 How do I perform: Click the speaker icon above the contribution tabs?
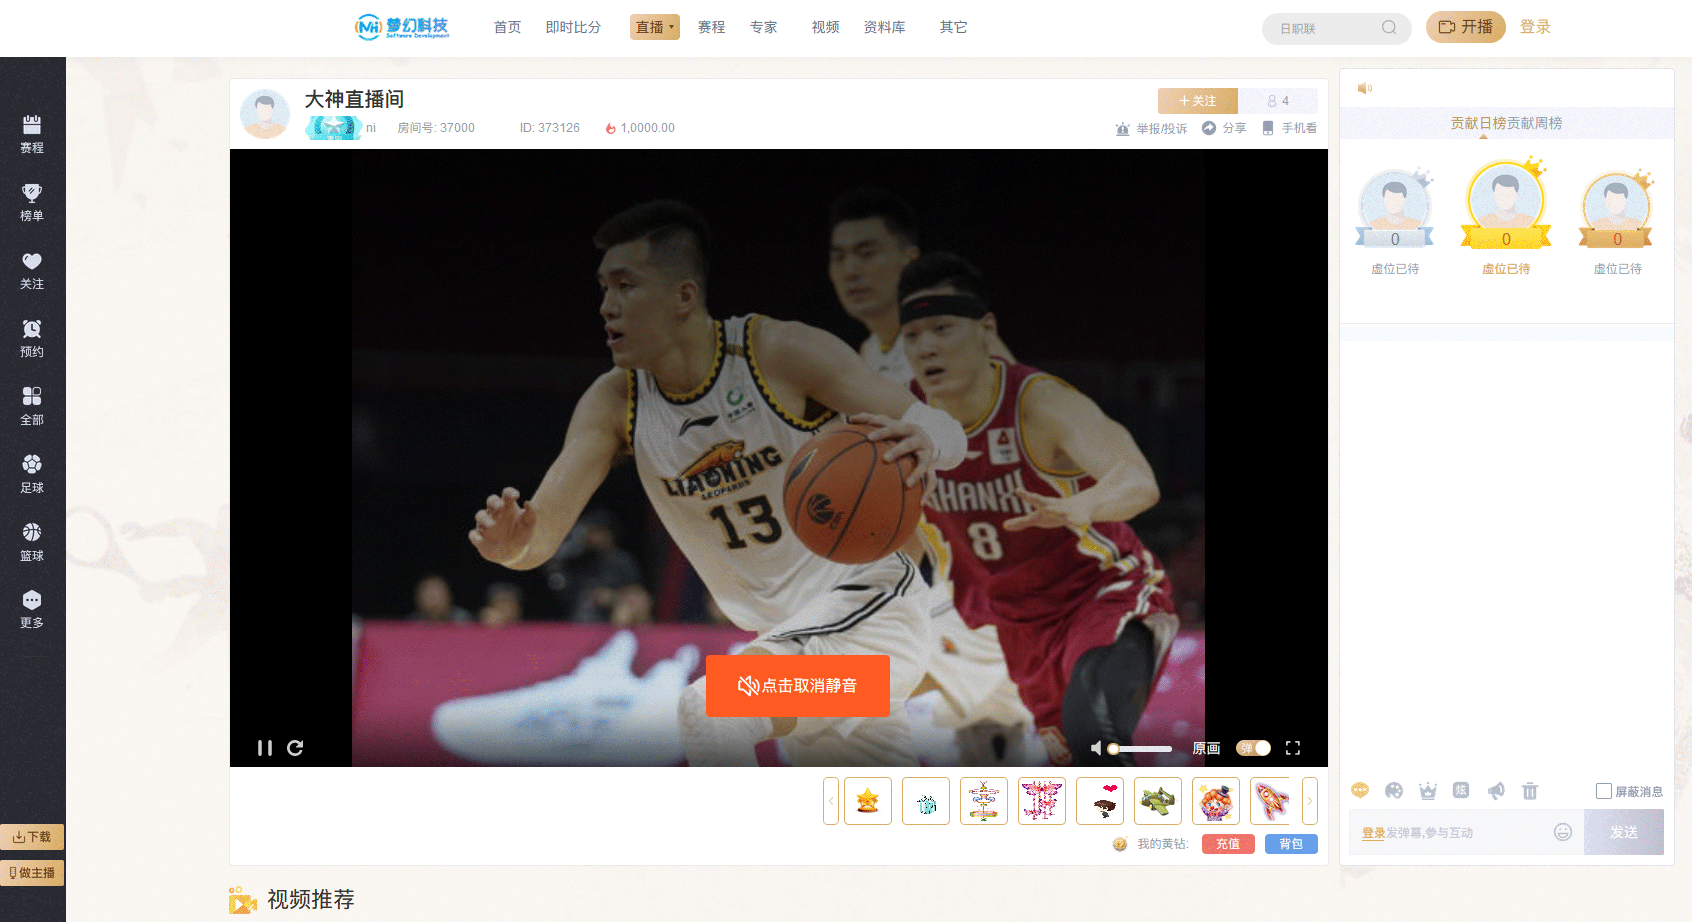point(1364,89)
